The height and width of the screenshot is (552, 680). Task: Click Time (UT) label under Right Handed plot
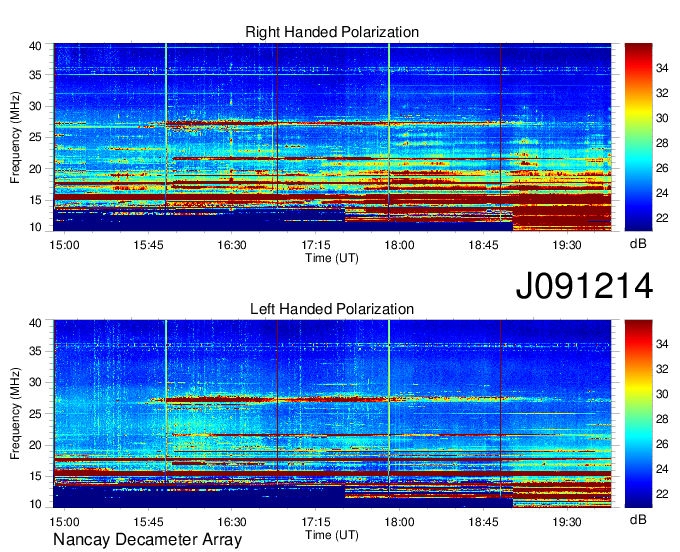[332, 258]
